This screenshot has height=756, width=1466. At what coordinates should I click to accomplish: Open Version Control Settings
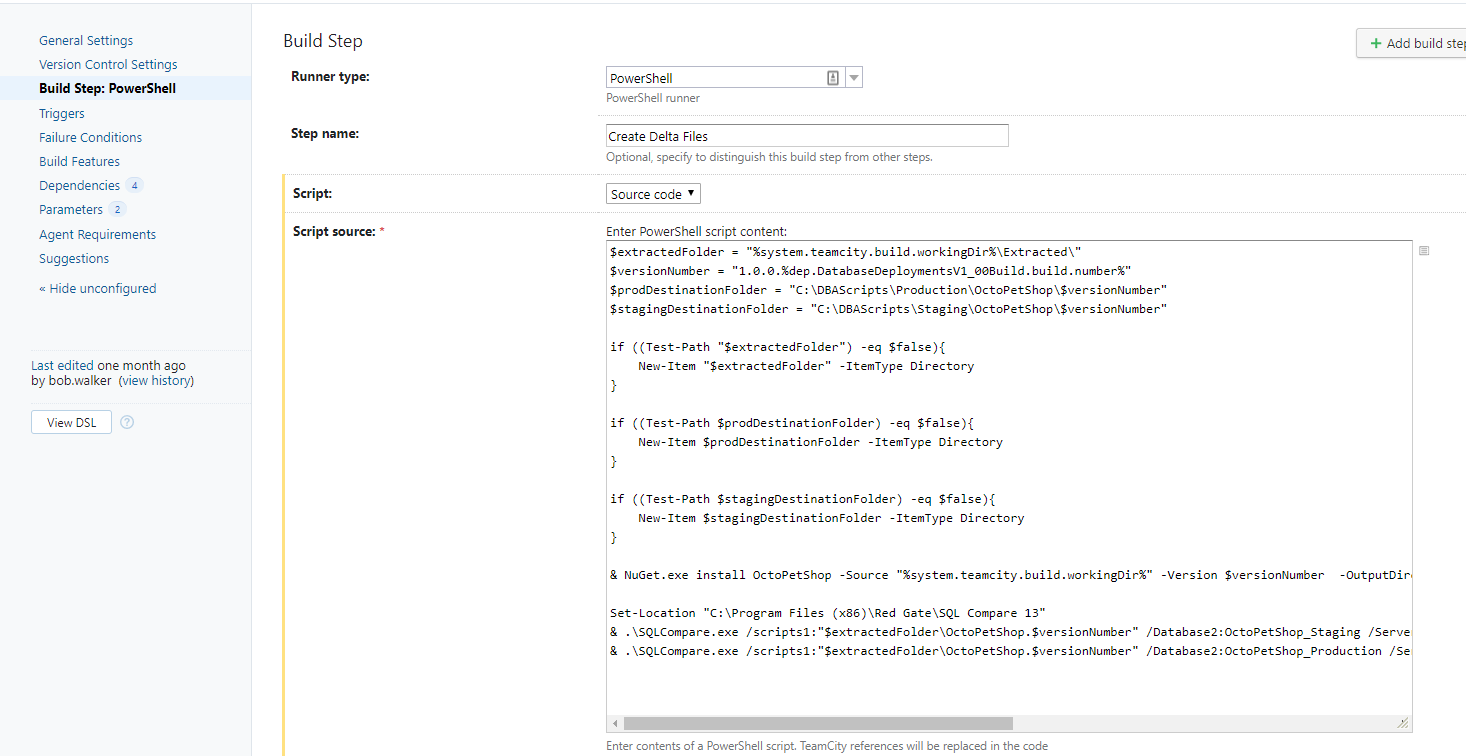pos(108,64)
